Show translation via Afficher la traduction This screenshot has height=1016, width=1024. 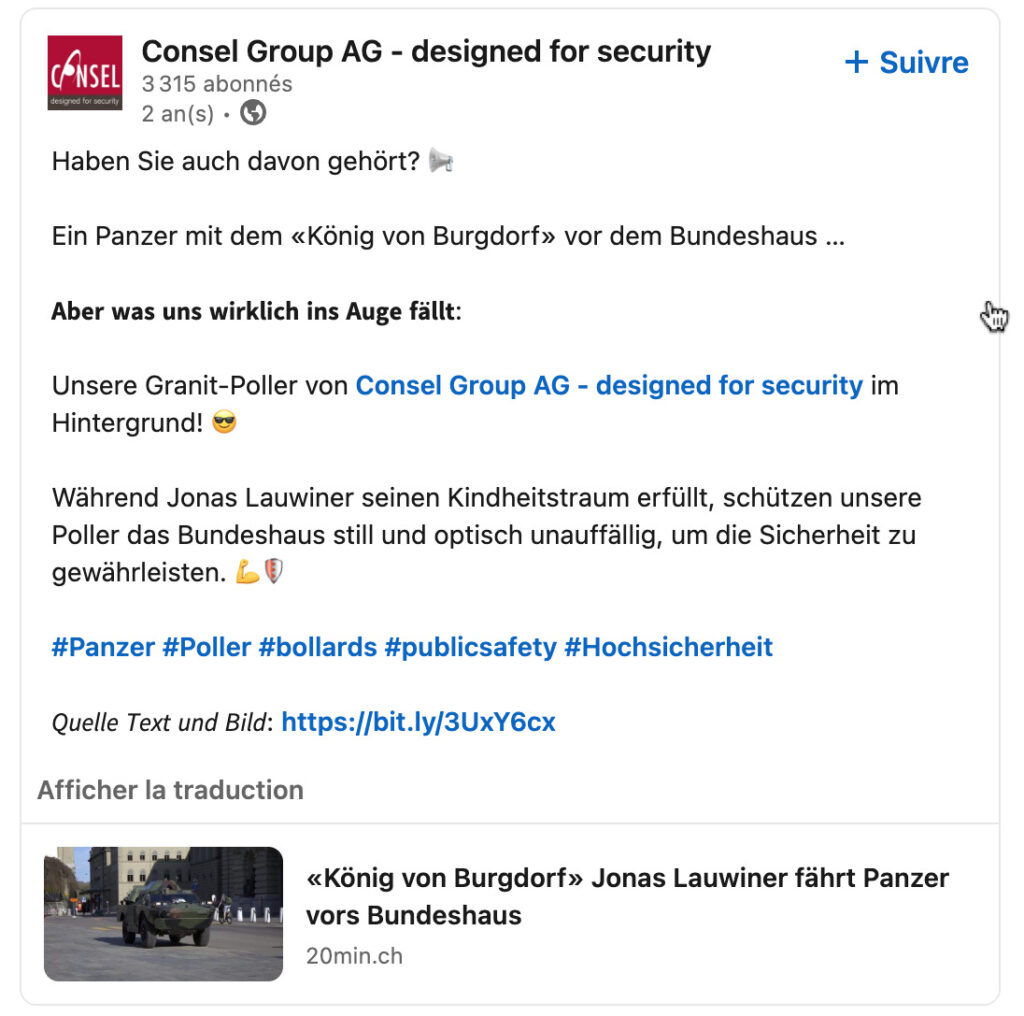point(170,790)
